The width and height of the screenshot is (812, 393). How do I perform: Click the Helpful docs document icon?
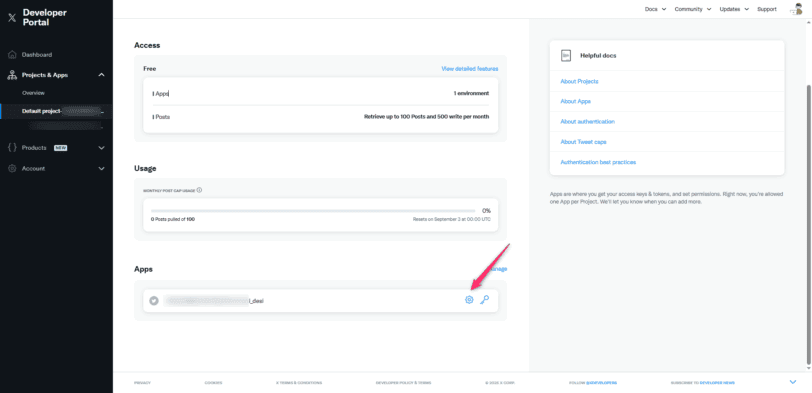point(566,55)
